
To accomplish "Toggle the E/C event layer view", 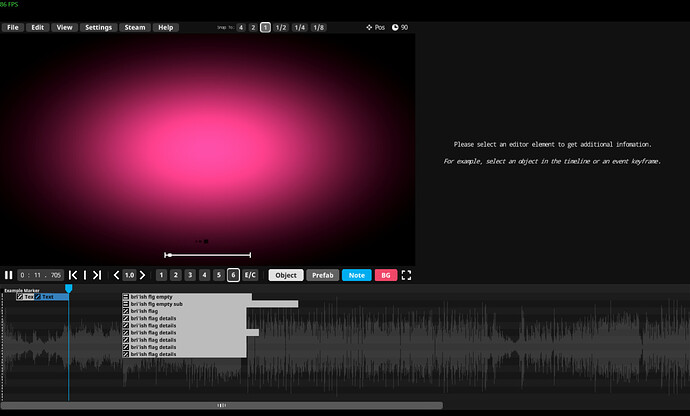I will tap(250, 275).
